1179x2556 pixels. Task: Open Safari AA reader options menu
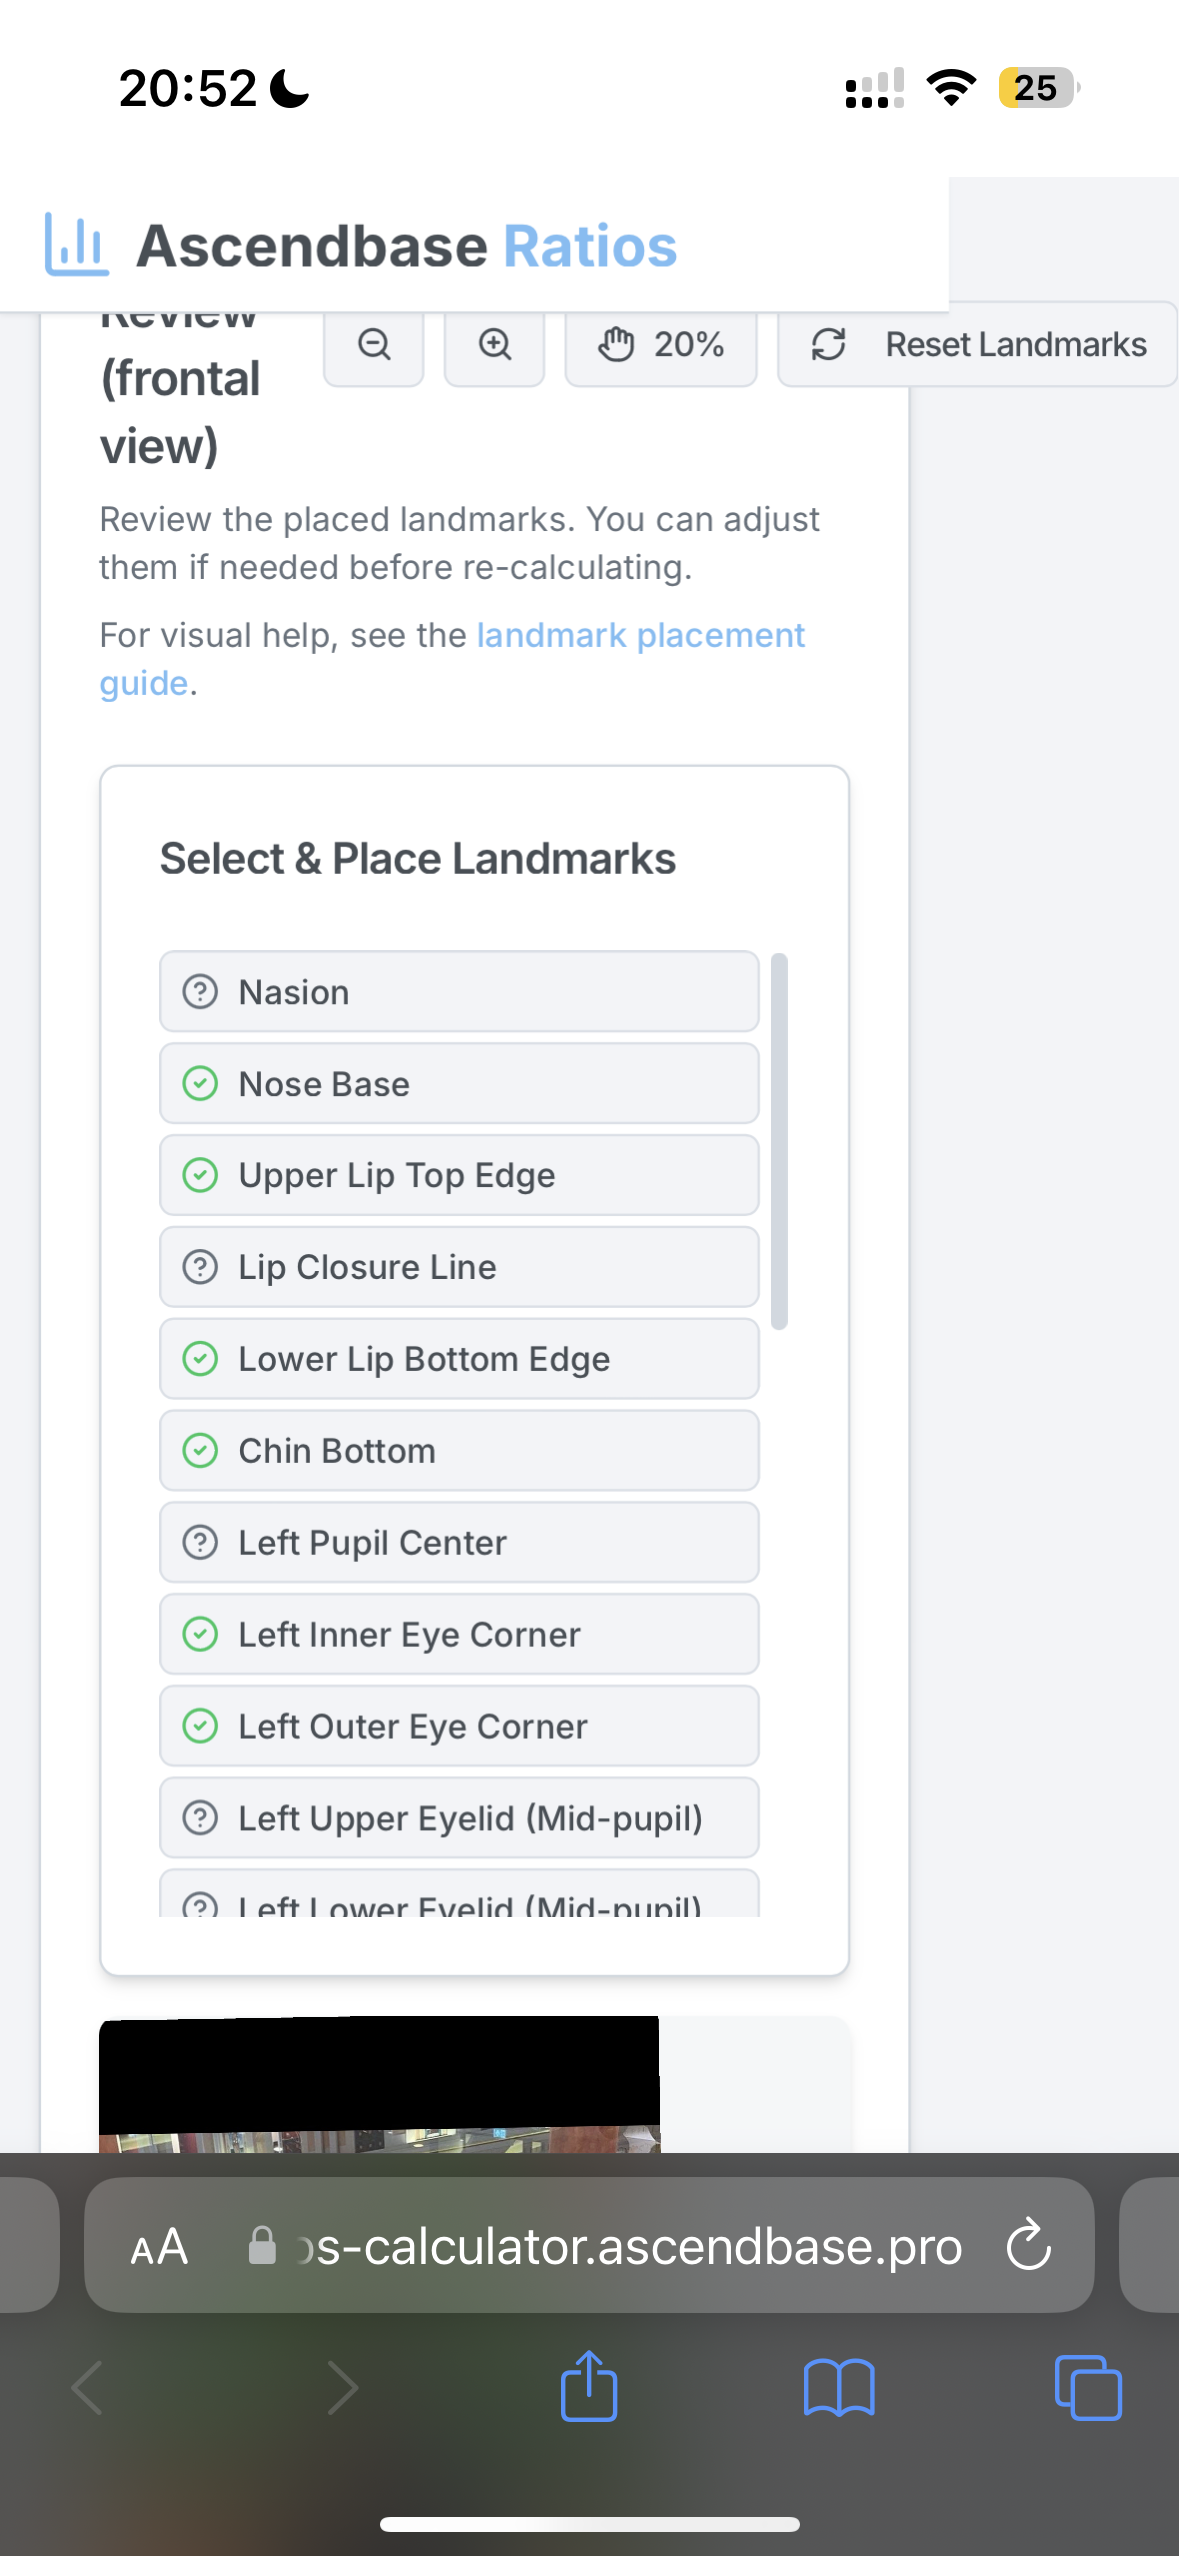[160, 2247]
